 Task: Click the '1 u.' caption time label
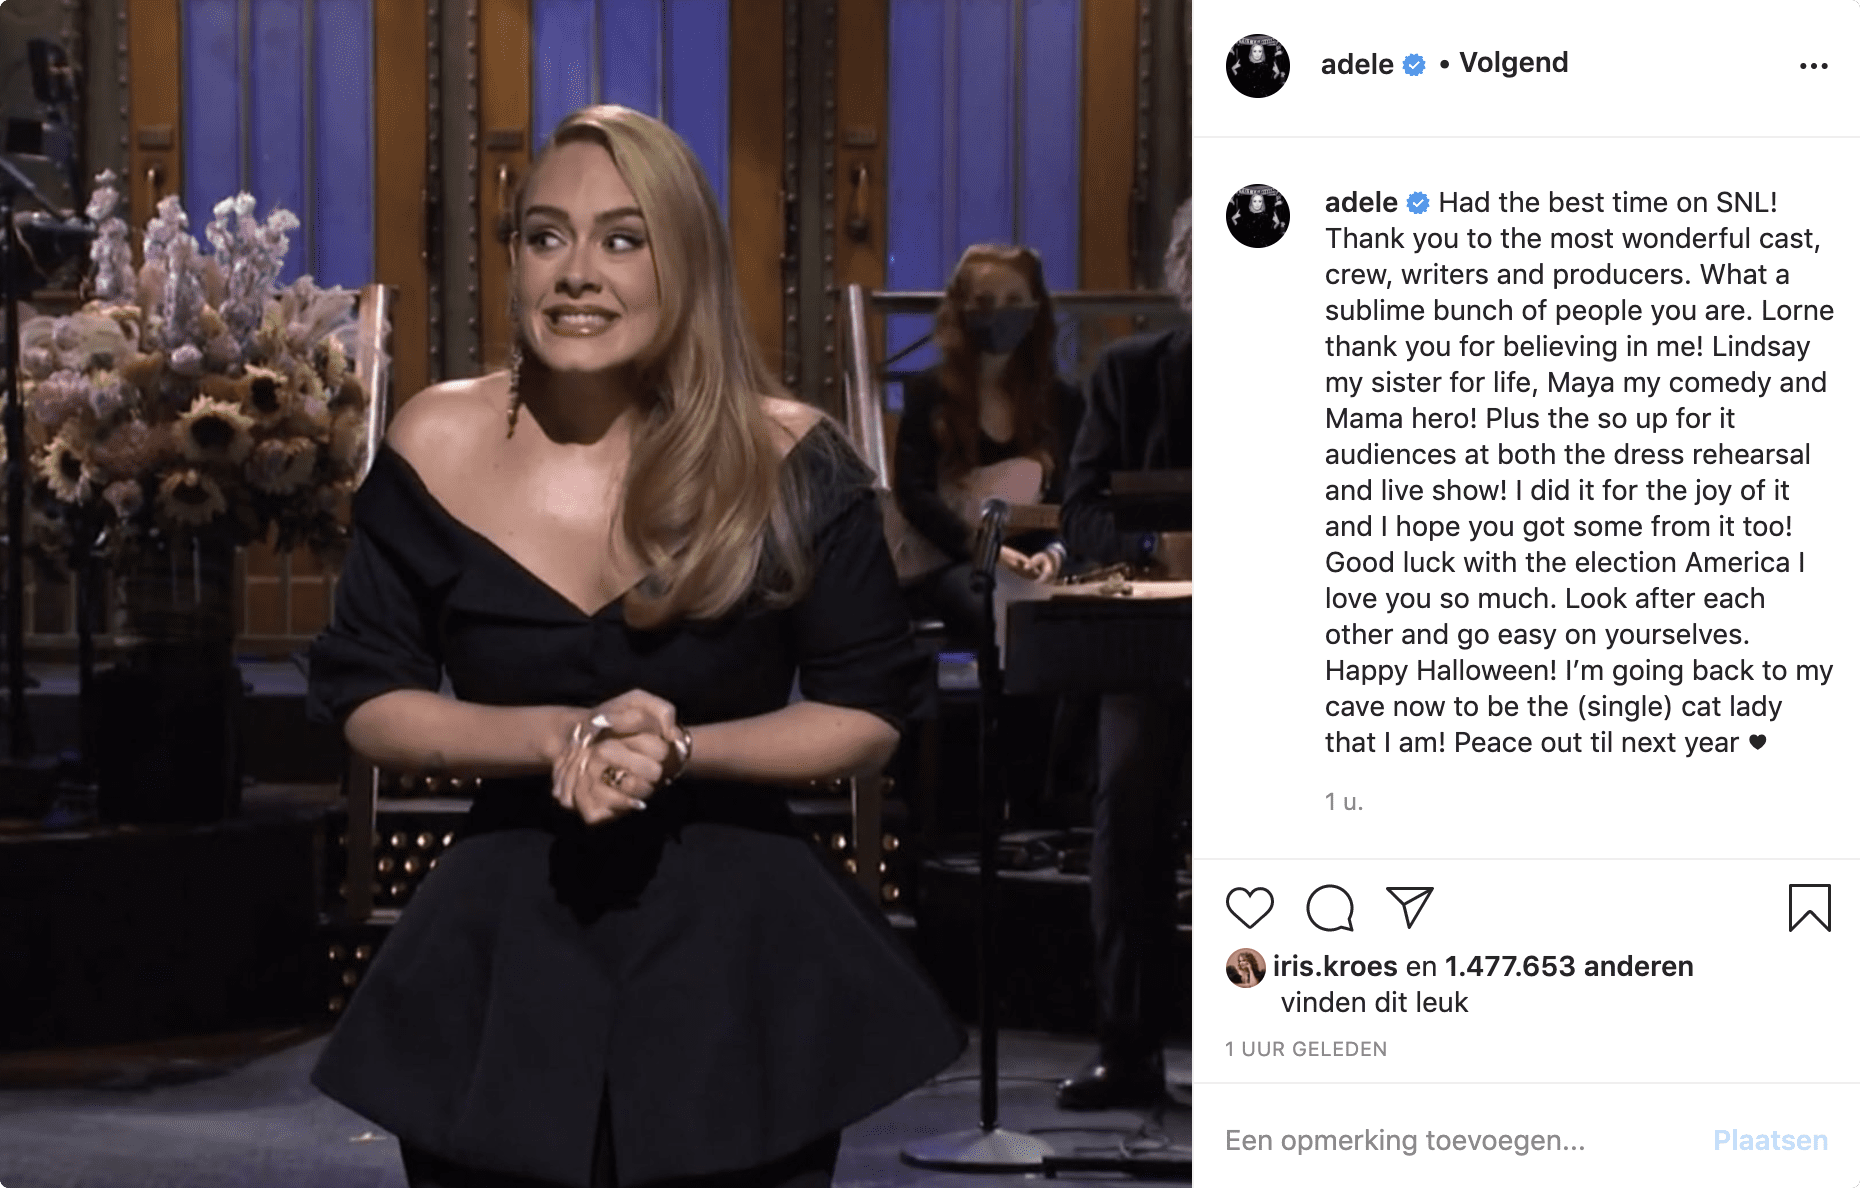(1344, 801)
